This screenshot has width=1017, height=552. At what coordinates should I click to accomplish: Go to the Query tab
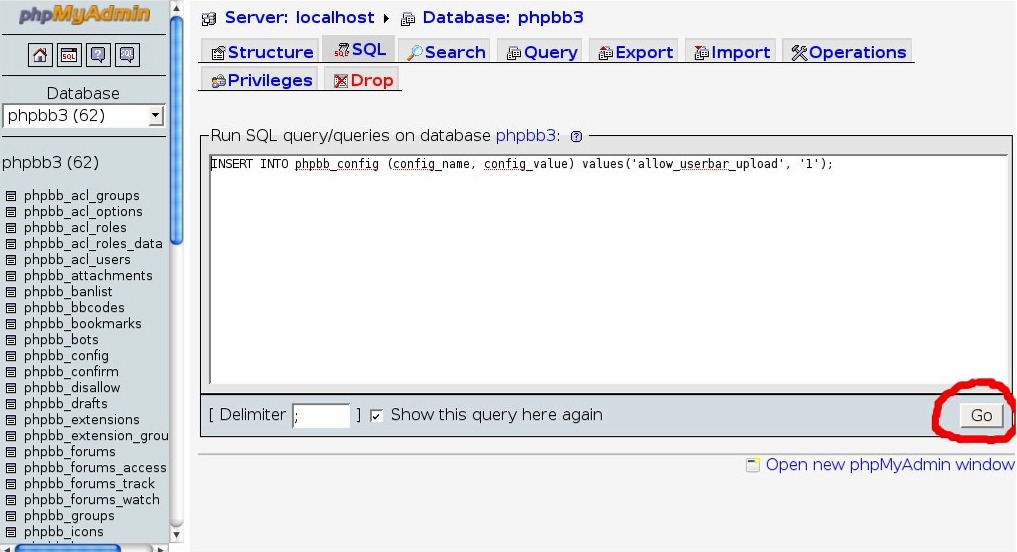coord(542,52)
